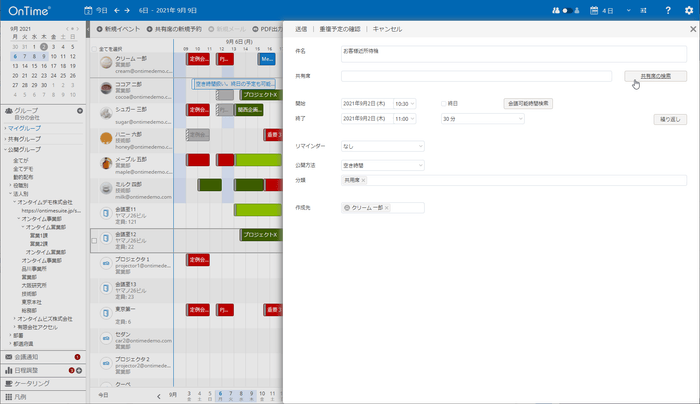Click the 新規イベント plus icon
The image size is (700, 404).
[99, 30]
